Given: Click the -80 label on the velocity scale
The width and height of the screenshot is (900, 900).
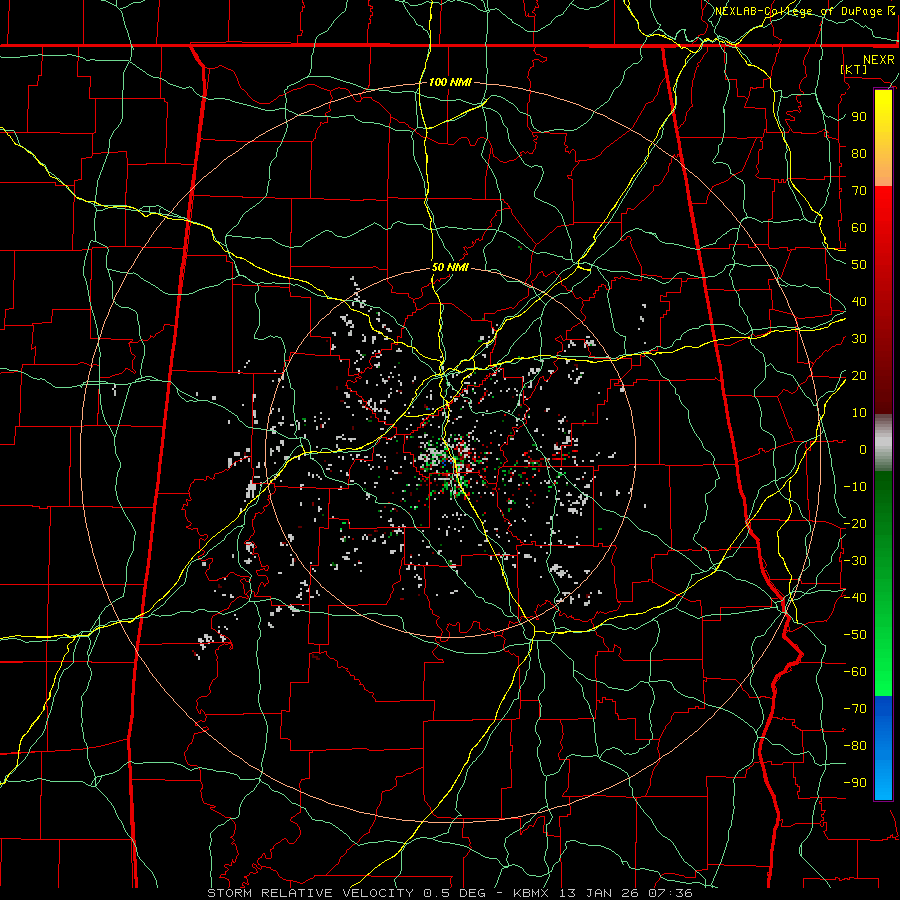Looking at the screenshot, I should coord(855,746).
